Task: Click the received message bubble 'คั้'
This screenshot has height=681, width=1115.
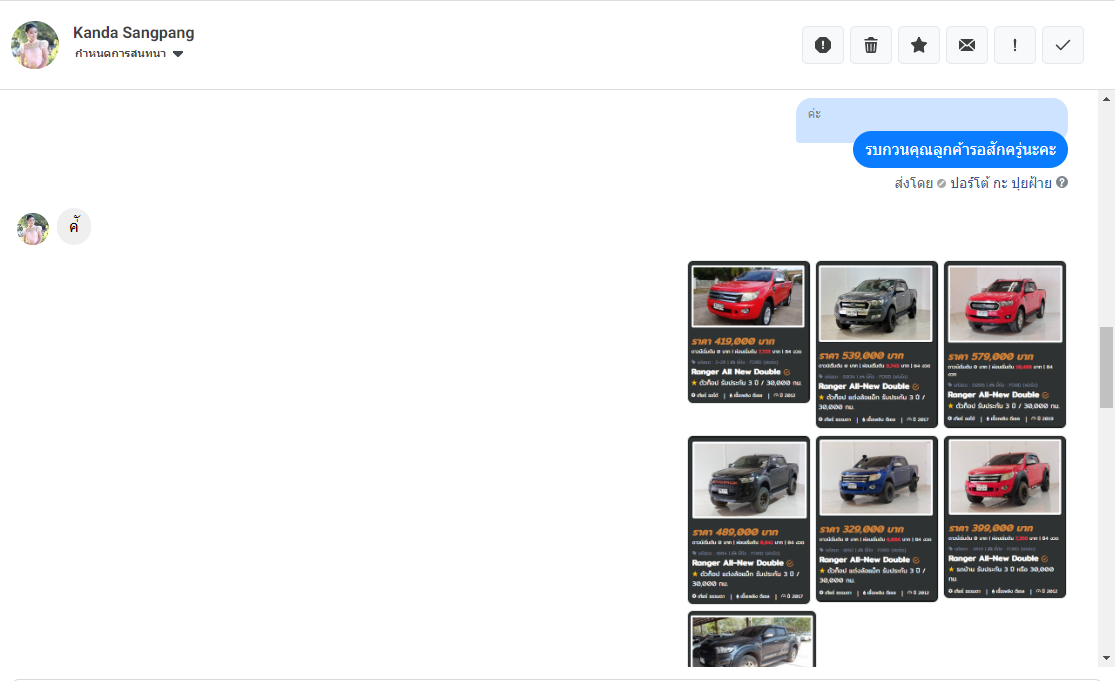Action: point(74,227)
